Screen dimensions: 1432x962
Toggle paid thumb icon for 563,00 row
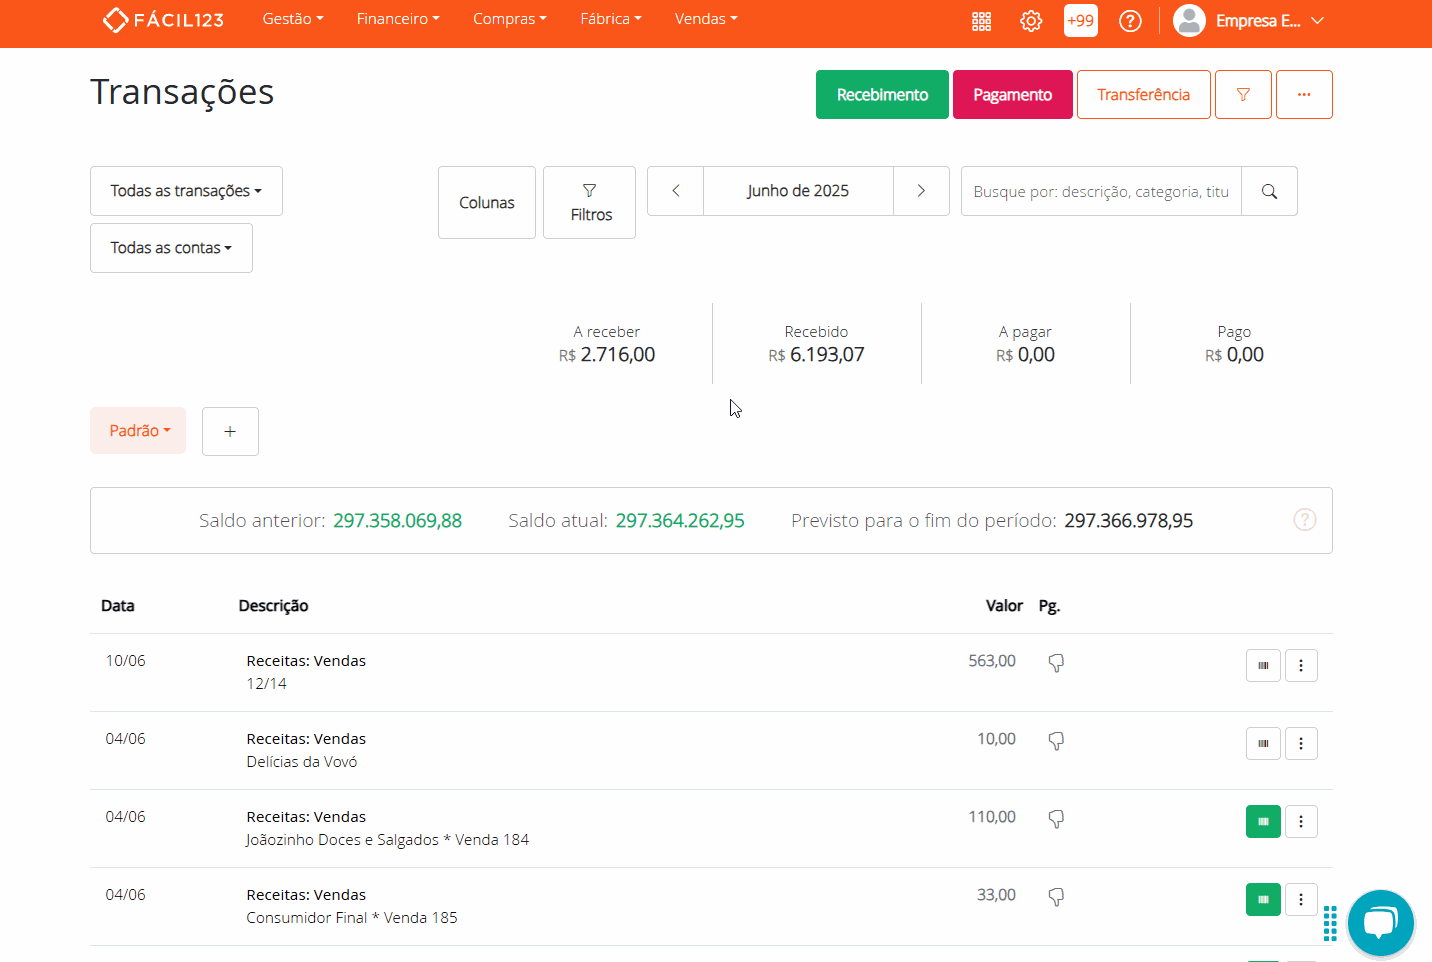tap(1056, 663)
